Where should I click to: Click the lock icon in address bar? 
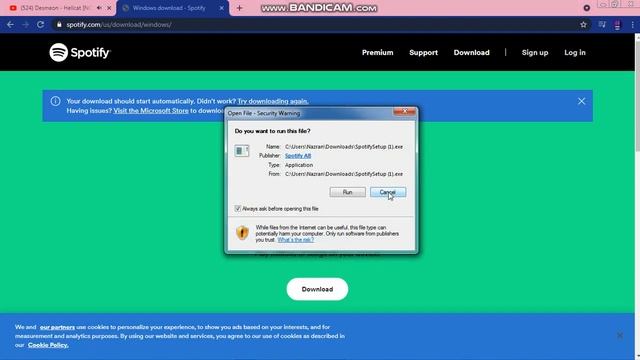(59, 24)
